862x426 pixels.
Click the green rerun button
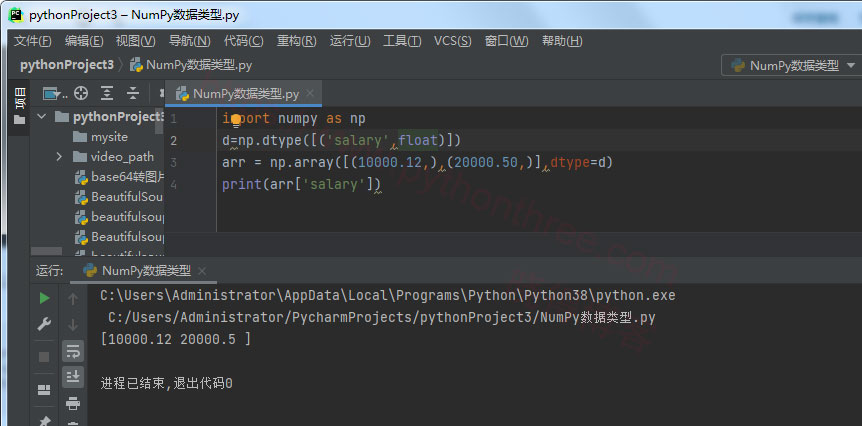pos(45,298)
